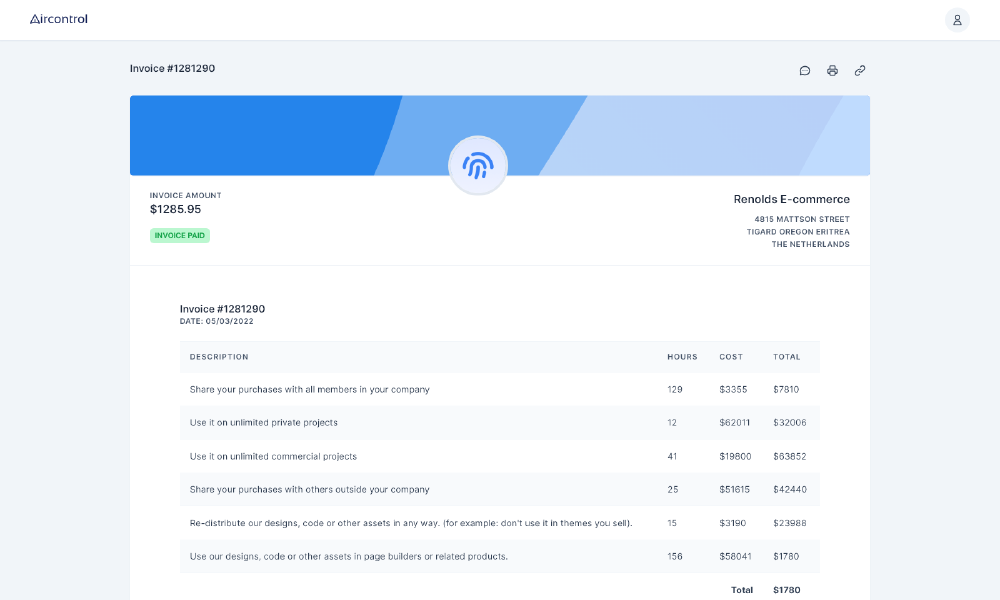This screenshot has height=600, width=1000.
Task: Select the Aircontrol wordmark in the header
Action: [x=58, y=18]
